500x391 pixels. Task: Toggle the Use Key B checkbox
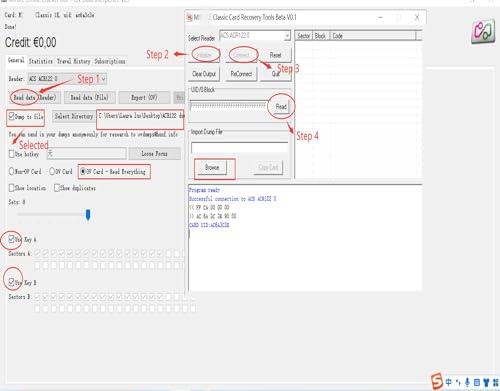(x=12, y=282)
